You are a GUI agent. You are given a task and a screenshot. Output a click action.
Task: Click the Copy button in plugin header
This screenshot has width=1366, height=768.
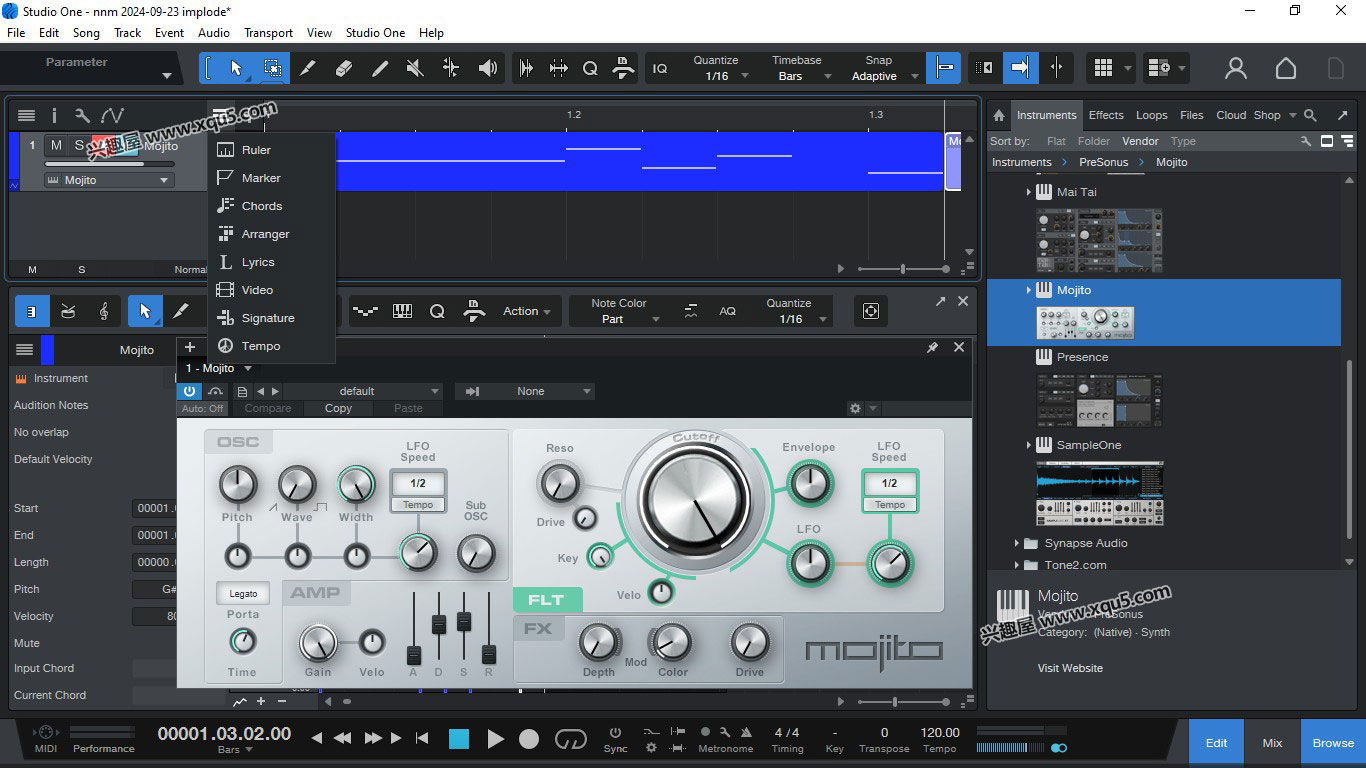[x=338, y=408]
